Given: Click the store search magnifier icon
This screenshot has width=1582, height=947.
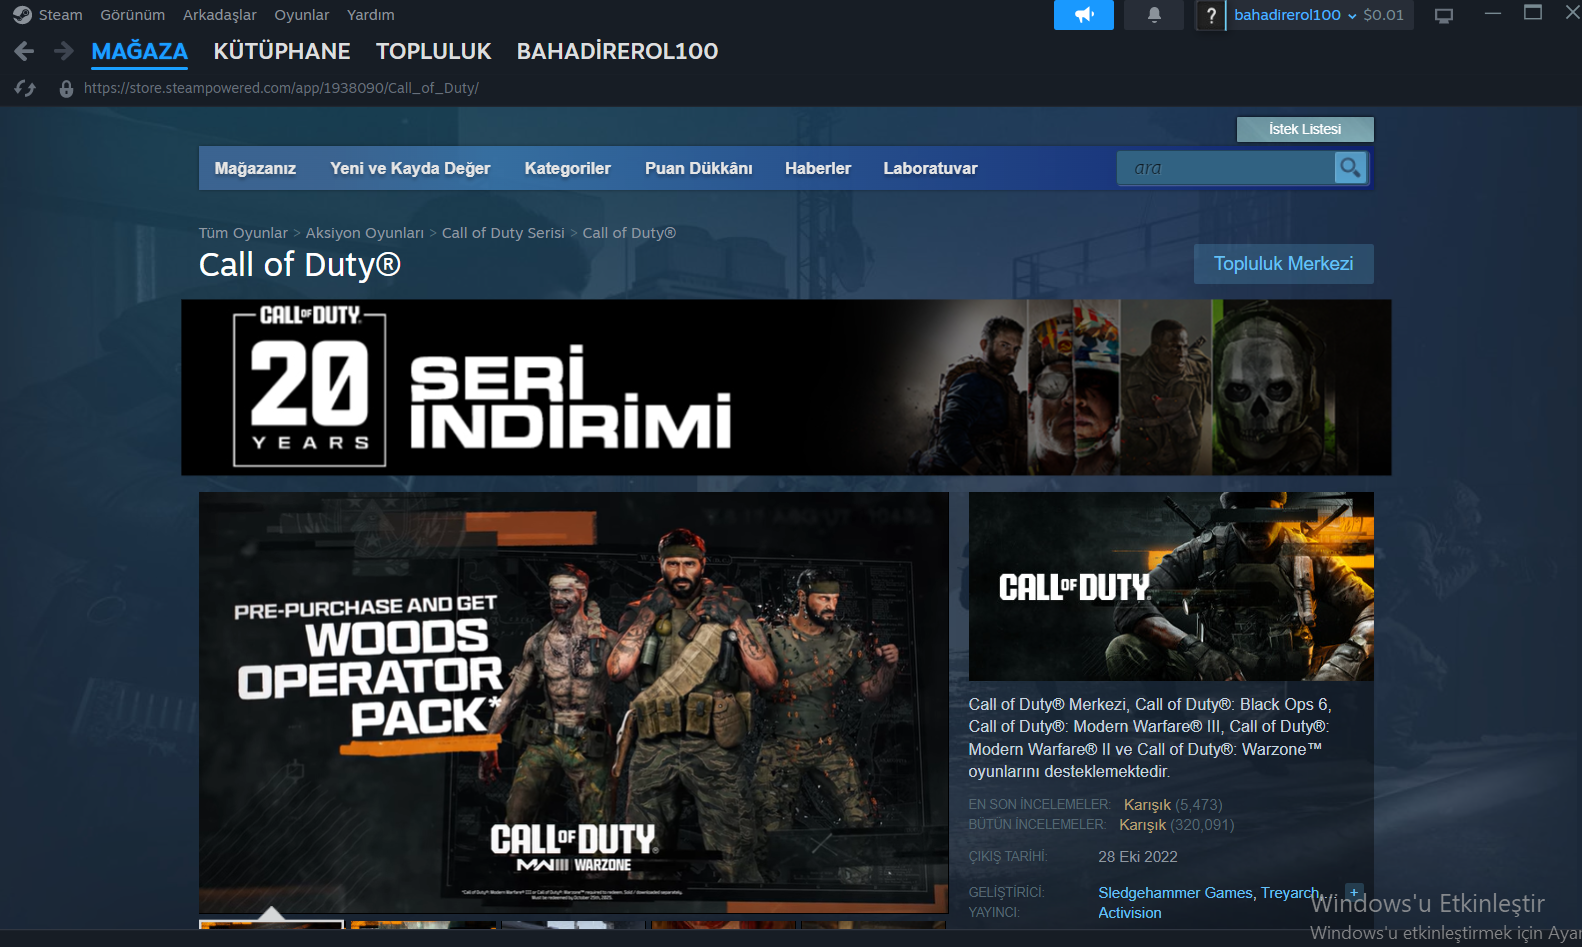Looking at the screenshot, I should click(1350, 168).
